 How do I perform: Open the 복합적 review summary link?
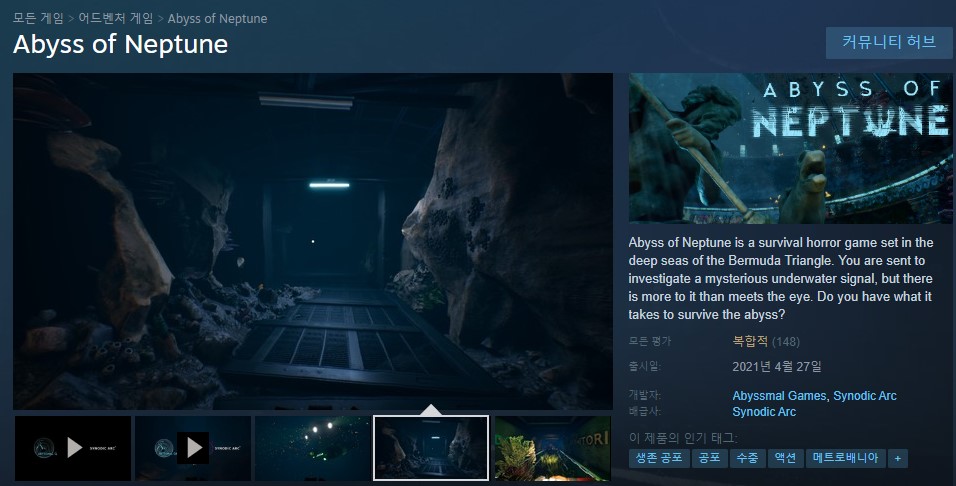(x=750, y=341)
